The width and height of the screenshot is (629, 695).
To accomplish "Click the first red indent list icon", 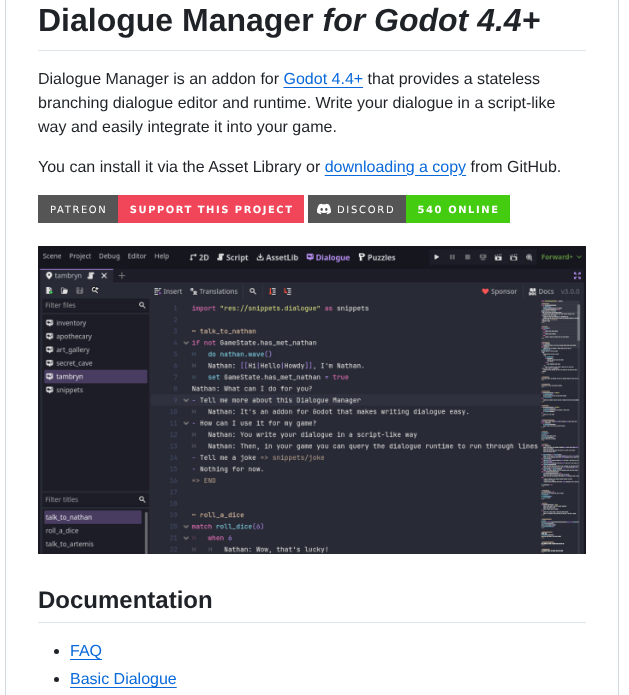I will tap(272, 291).
